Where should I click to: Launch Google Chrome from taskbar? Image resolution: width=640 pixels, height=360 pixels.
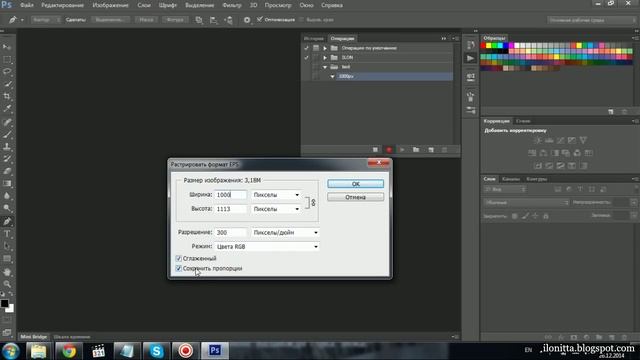point(69,351)
